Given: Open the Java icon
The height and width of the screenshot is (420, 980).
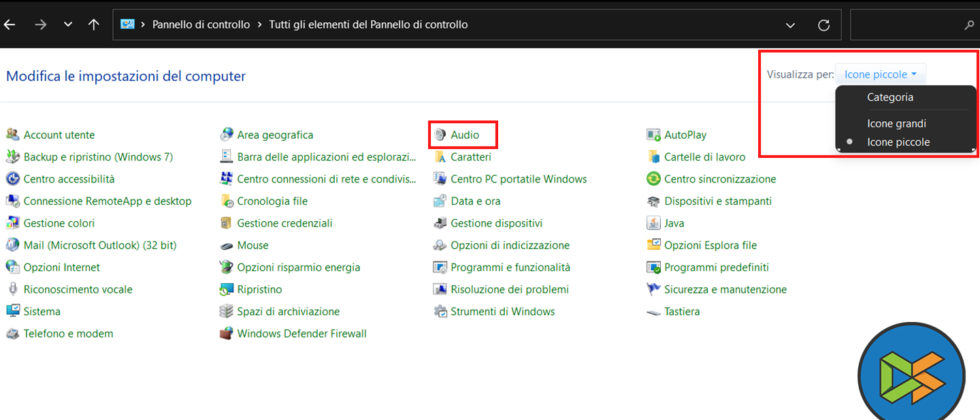Looking at the screenshot, I should pyautogui.click(x=654, y=223).
